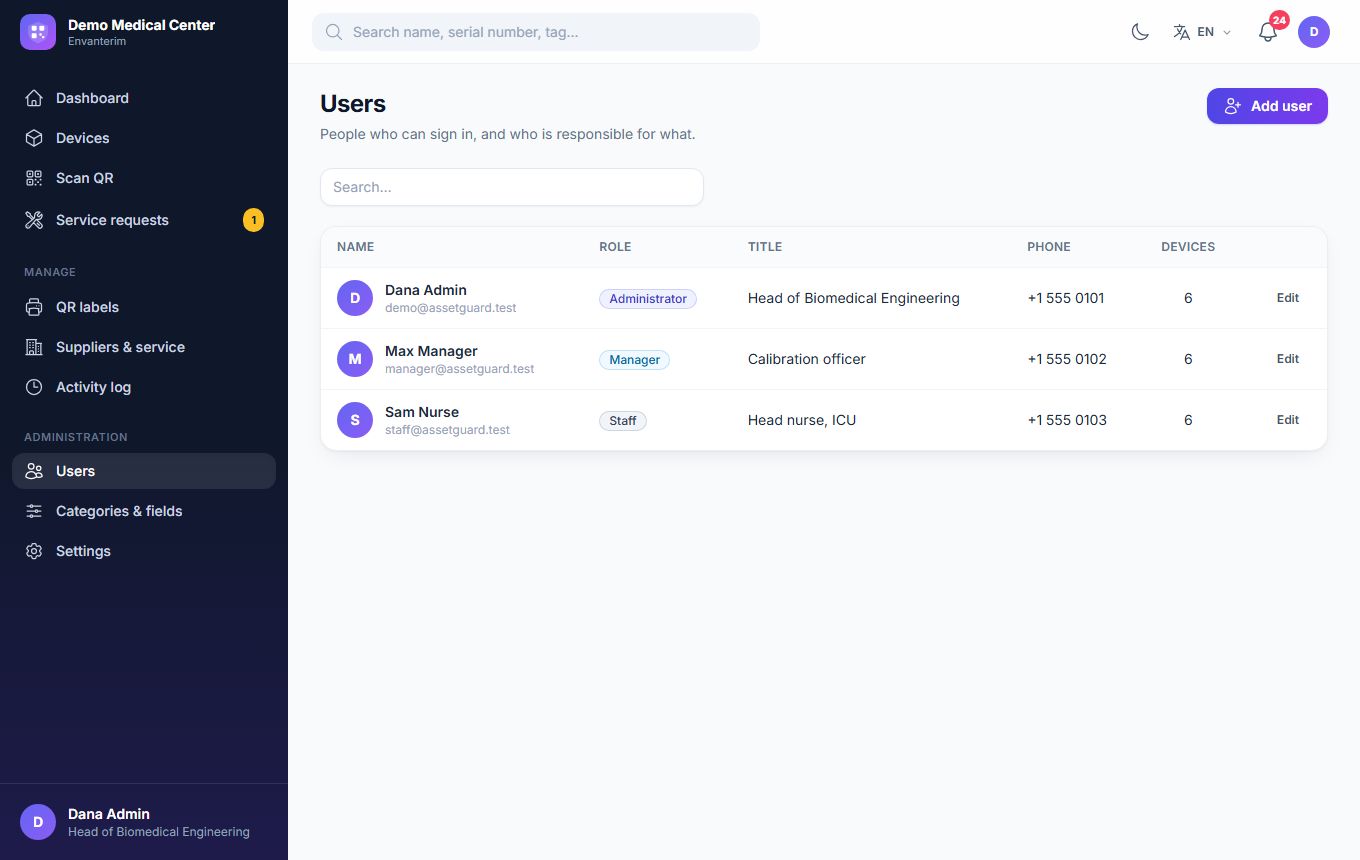Viewport: 1360px width, 860px height.
Task: Click the Add user button
Action: (x=1267, y=106)
